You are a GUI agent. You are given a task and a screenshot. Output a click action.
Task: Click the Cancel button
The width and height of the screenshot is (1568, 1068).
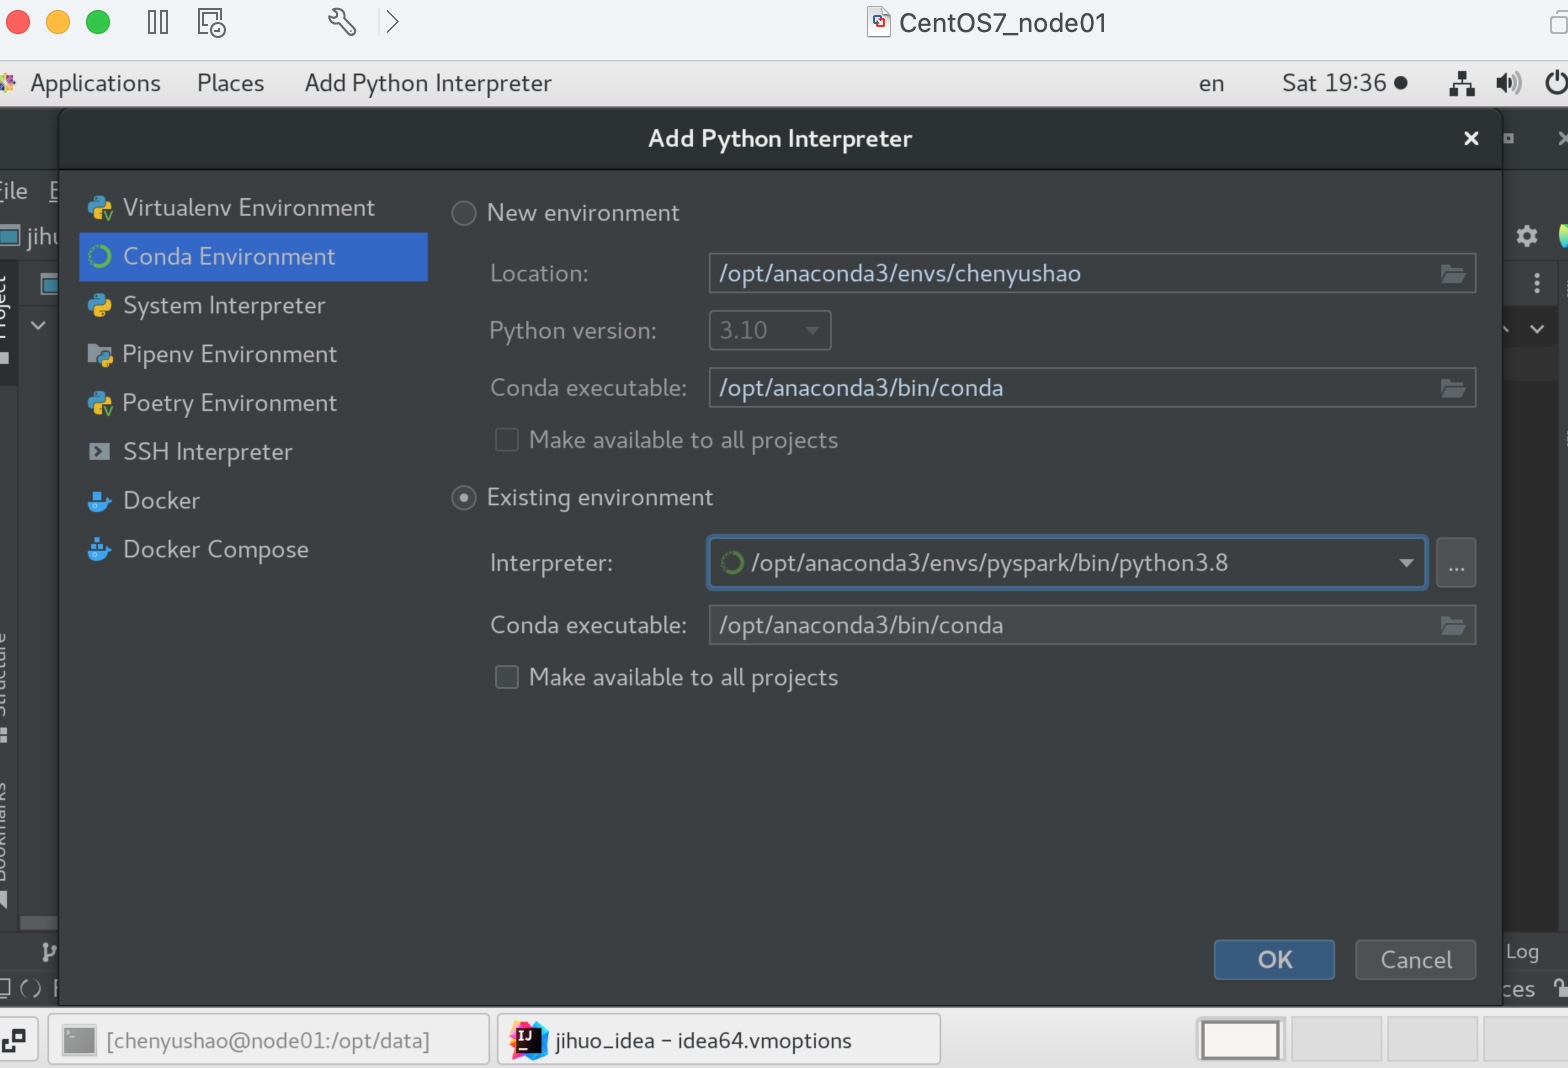coord(1416,960)
